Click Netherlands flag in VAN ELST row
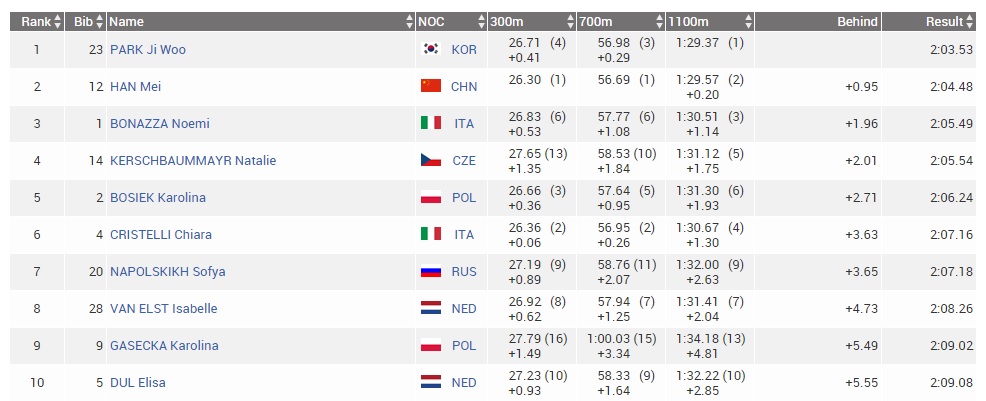Screen dimensions: 986x401 click(431, 308)
